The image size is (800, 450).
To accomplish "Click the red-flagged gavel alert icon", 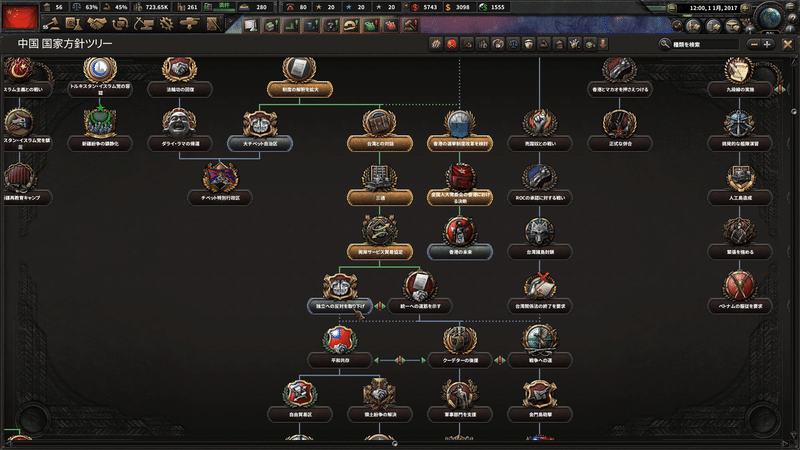I will [411, 25].
